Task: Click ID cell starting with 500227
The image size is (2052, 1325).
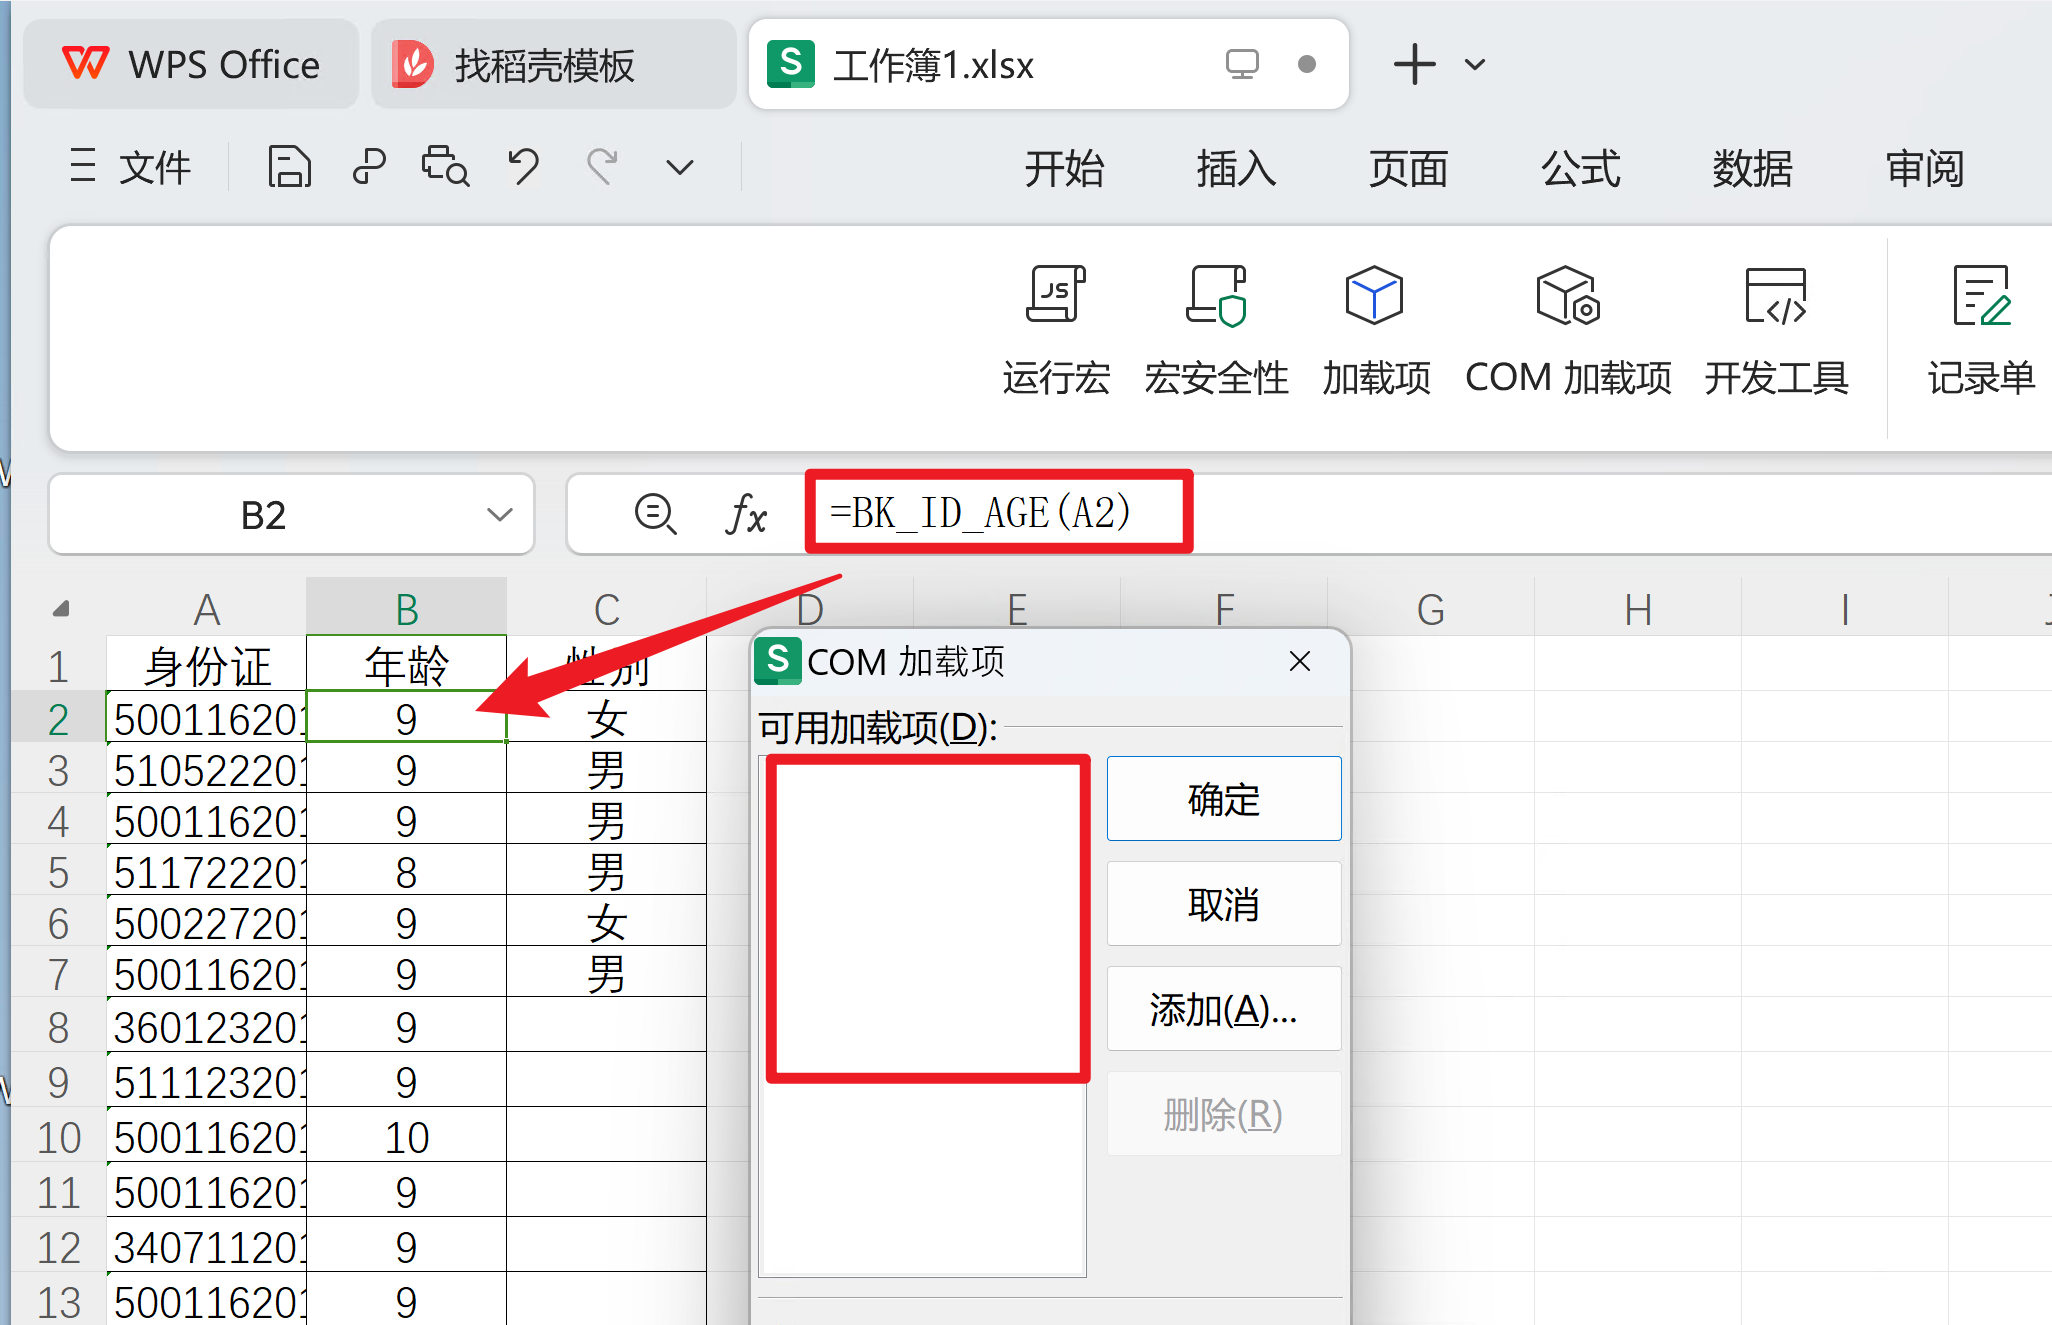Action: pos(207,923)
